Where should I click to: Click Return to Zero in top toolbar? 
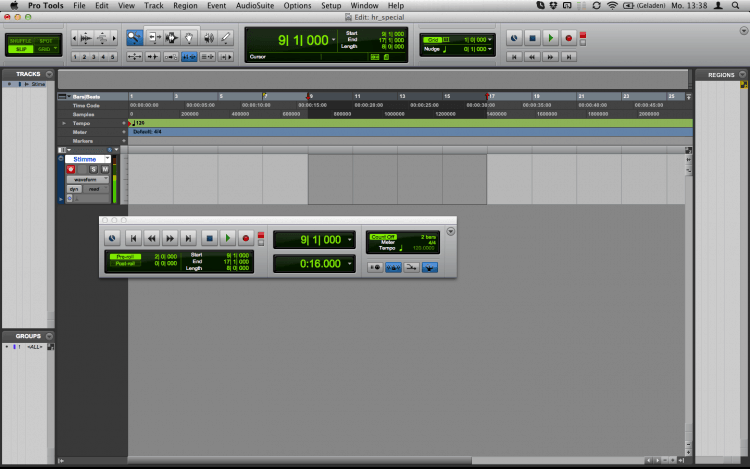point(514,57)
